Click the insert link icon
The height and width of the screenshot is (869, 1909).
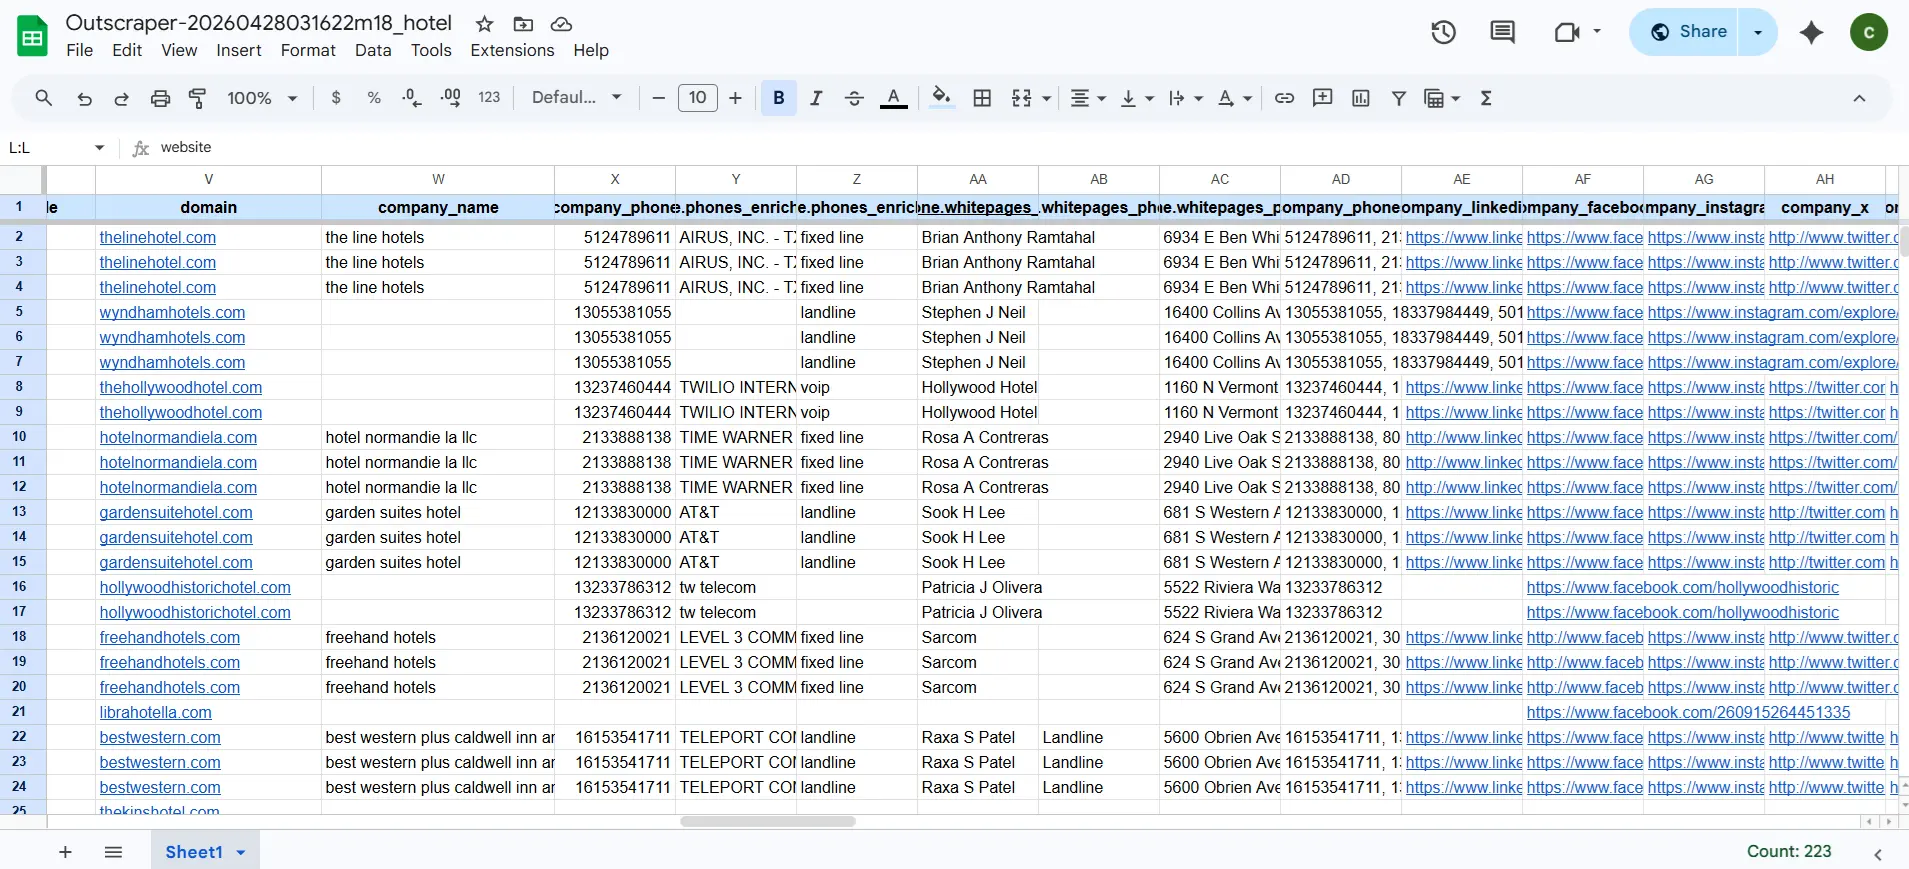click(1284, 98)
